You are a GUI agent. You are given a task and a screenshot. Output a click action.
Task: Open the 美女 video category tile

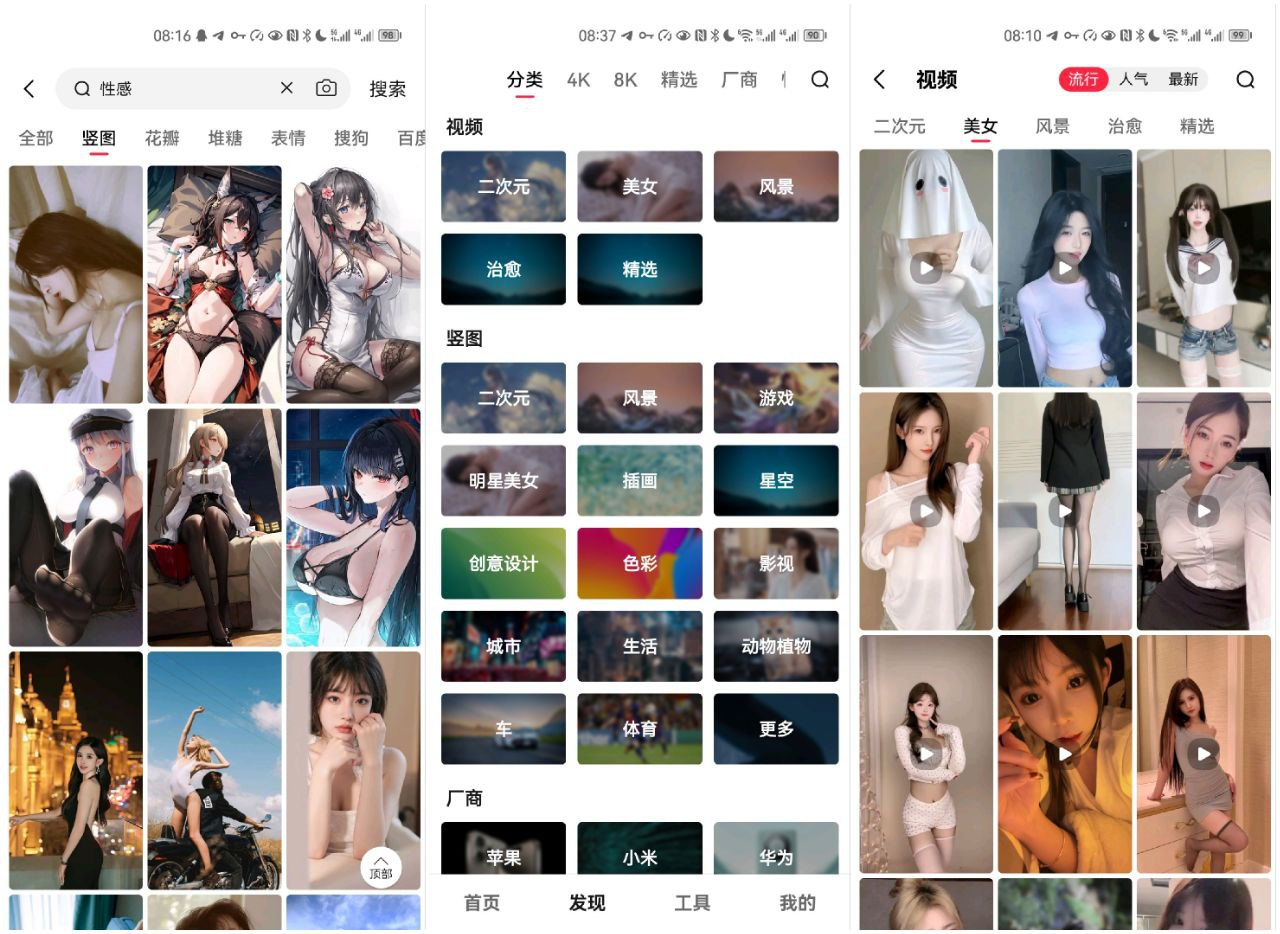tap(640, 186)
